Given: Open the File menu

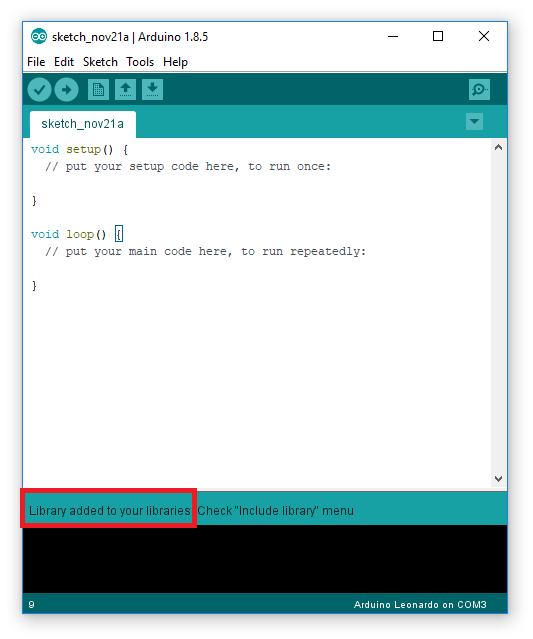Looking at the screenshot, I should pyautogui.click(x=36, y=62).
